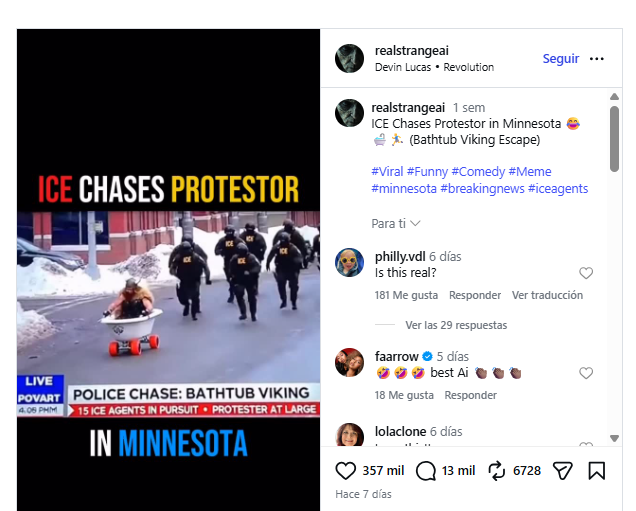Follow realstrangeai with the Seguir button
This screenshot has width=636, height=511.
point(561,59)
